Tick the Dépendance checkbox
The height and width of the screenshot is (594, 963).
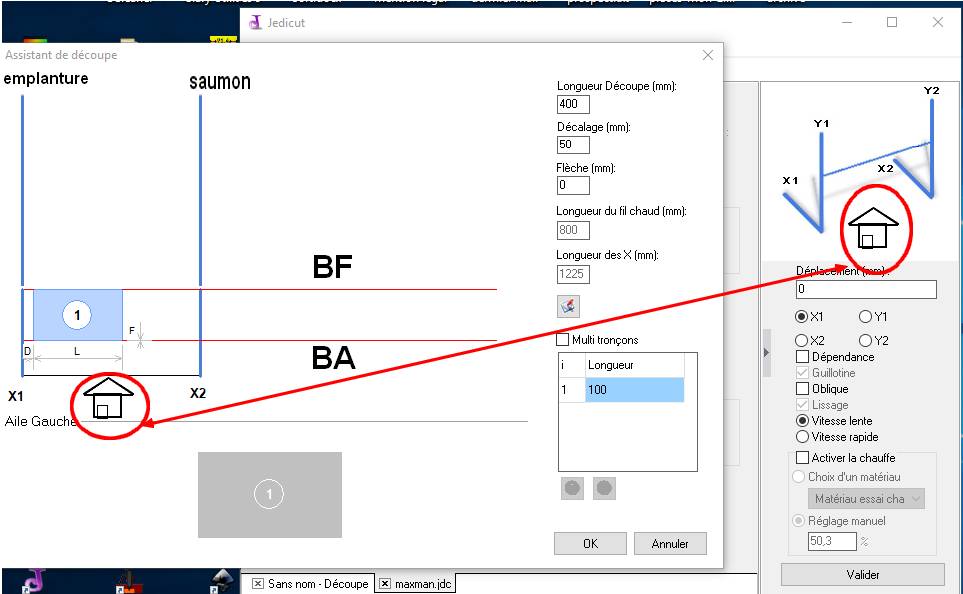[x=802, y=357]
